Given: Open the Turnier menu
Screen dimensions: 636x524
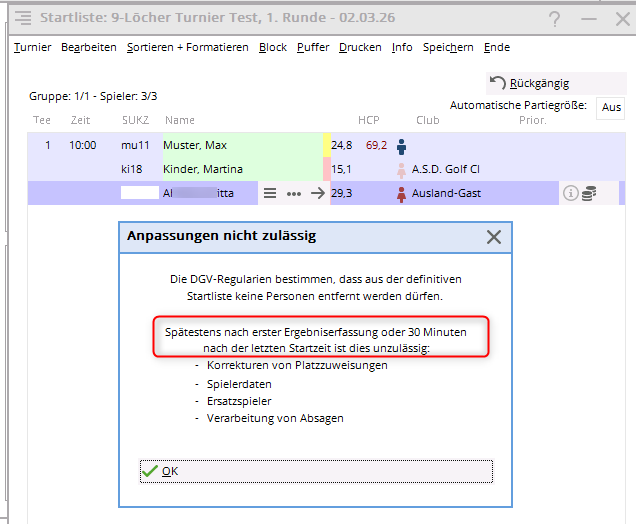Looking at the screenshot, I should pyautogui.click(x=32, y=47).
